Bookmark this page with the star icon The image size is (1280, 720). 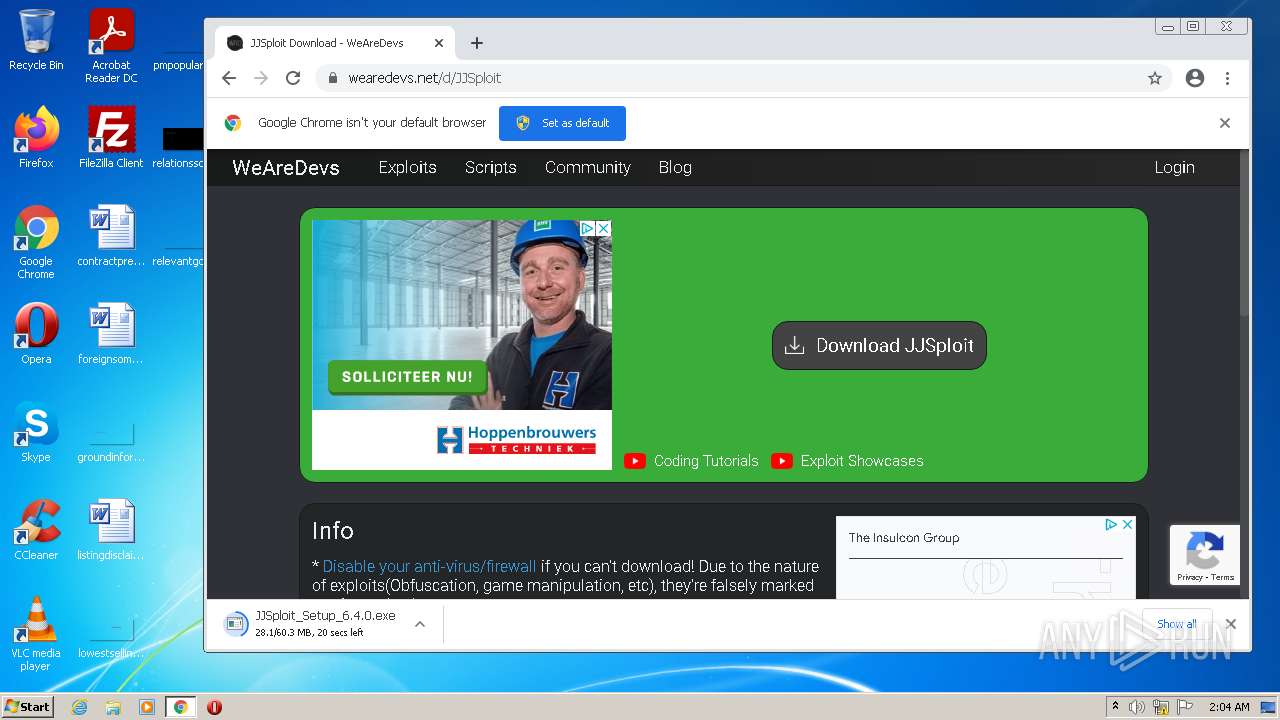(x=1155, y=78)
